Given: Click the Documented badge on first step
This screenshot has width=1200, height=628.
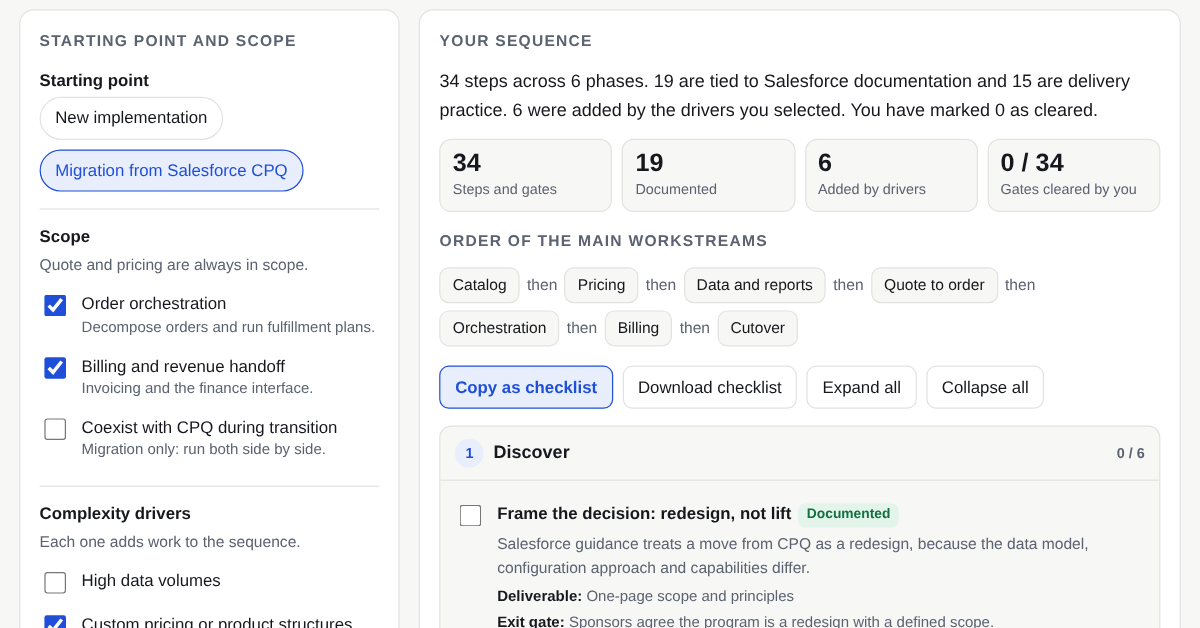Looking at the screenshot, I should (848, 514).
